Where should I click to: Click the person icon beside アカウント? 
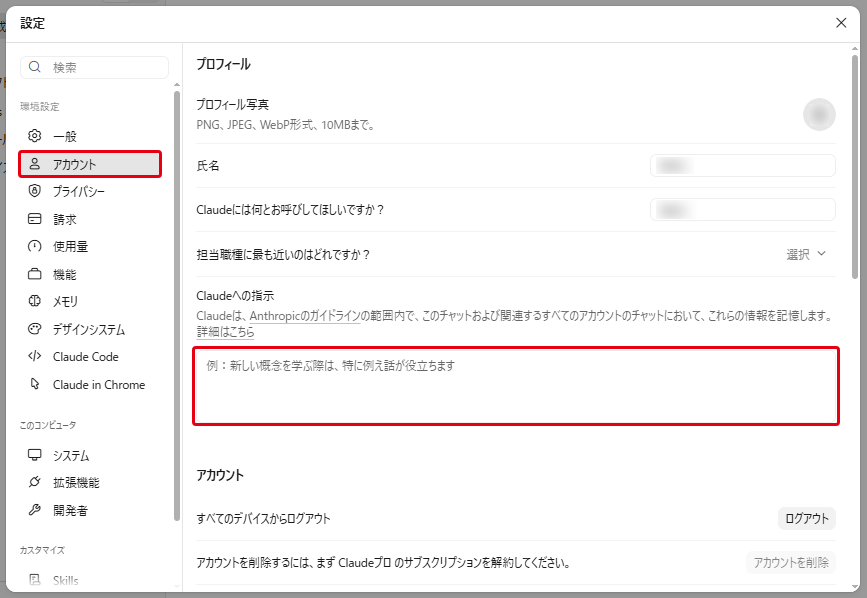35,164
